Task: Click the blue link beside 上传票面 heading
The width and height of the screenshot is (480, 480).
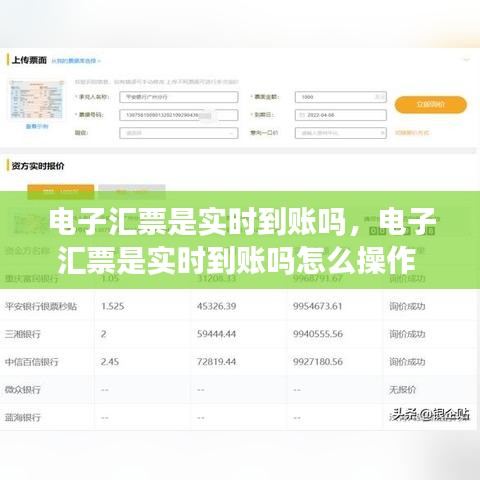Action: (76, 61)
